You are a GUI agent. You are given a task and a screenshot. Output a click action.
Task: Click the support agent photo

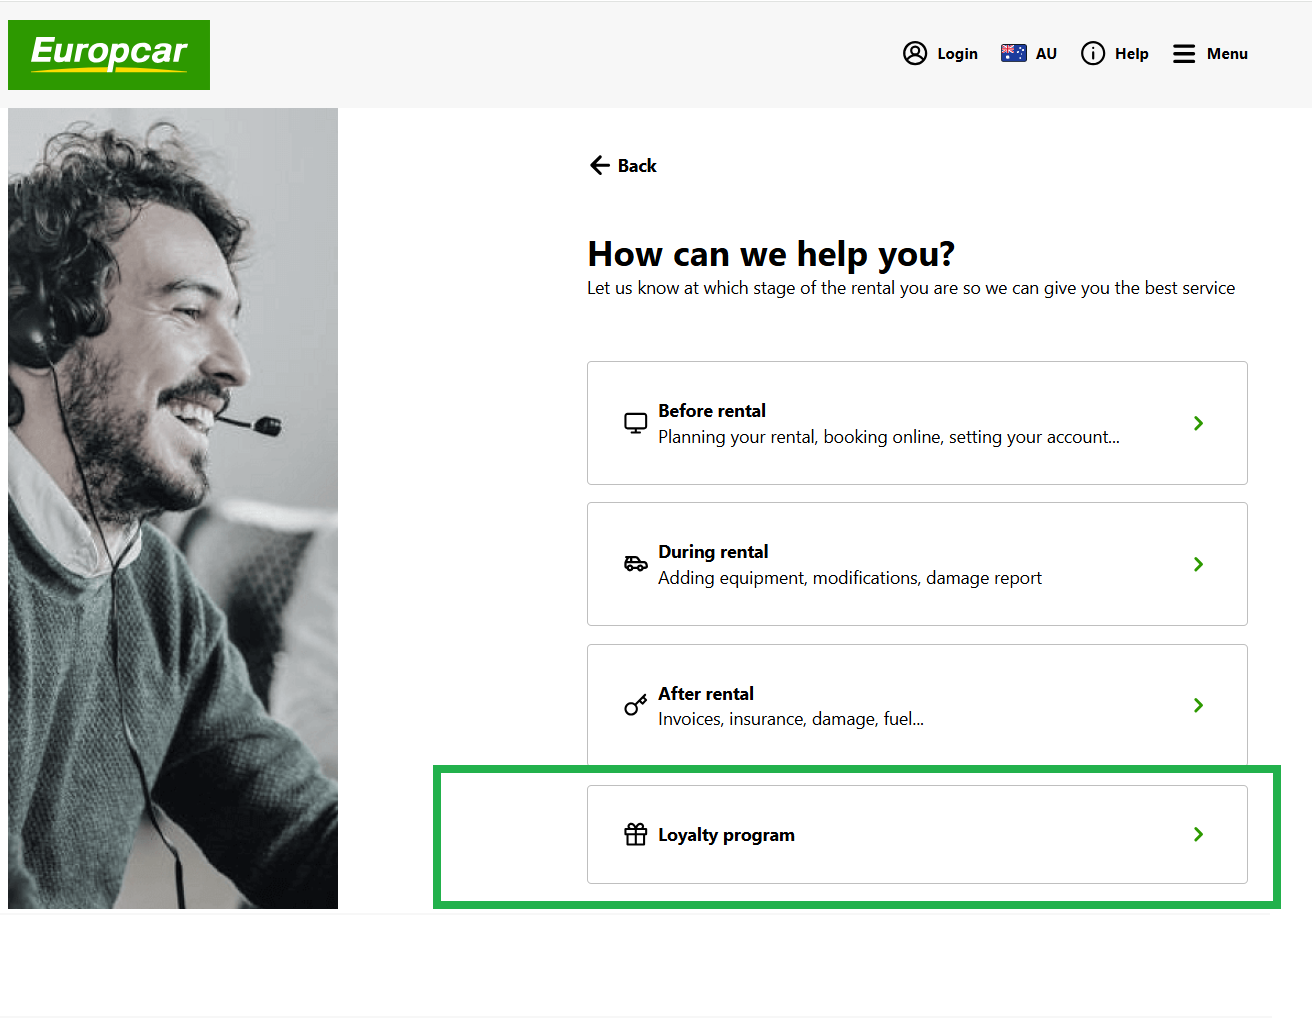173,508
